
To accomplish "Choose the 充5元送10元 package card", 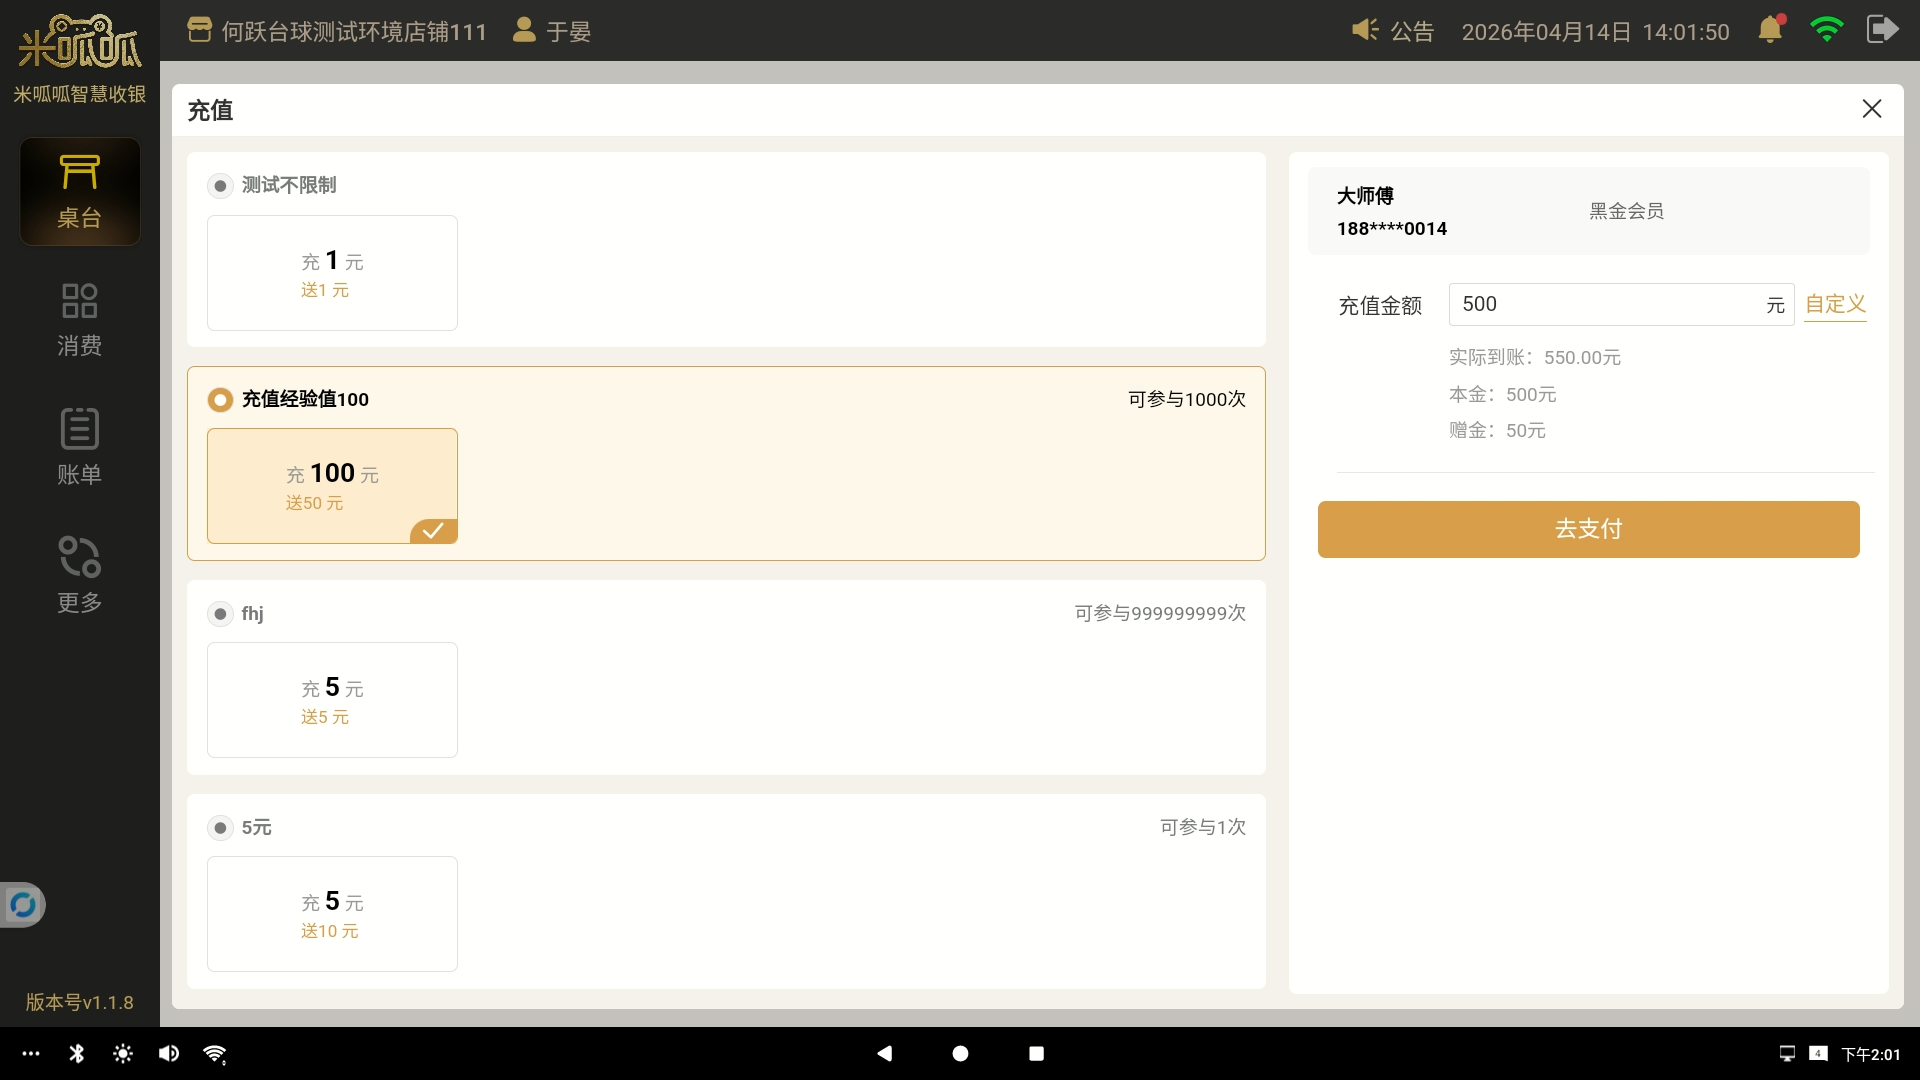I will (332, 914).
